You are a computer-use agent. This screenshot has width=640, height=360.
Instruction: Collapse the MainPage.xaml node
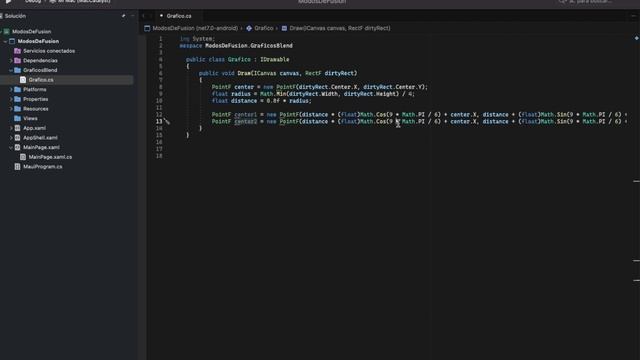pyautogui.click(x=11, y=147)
